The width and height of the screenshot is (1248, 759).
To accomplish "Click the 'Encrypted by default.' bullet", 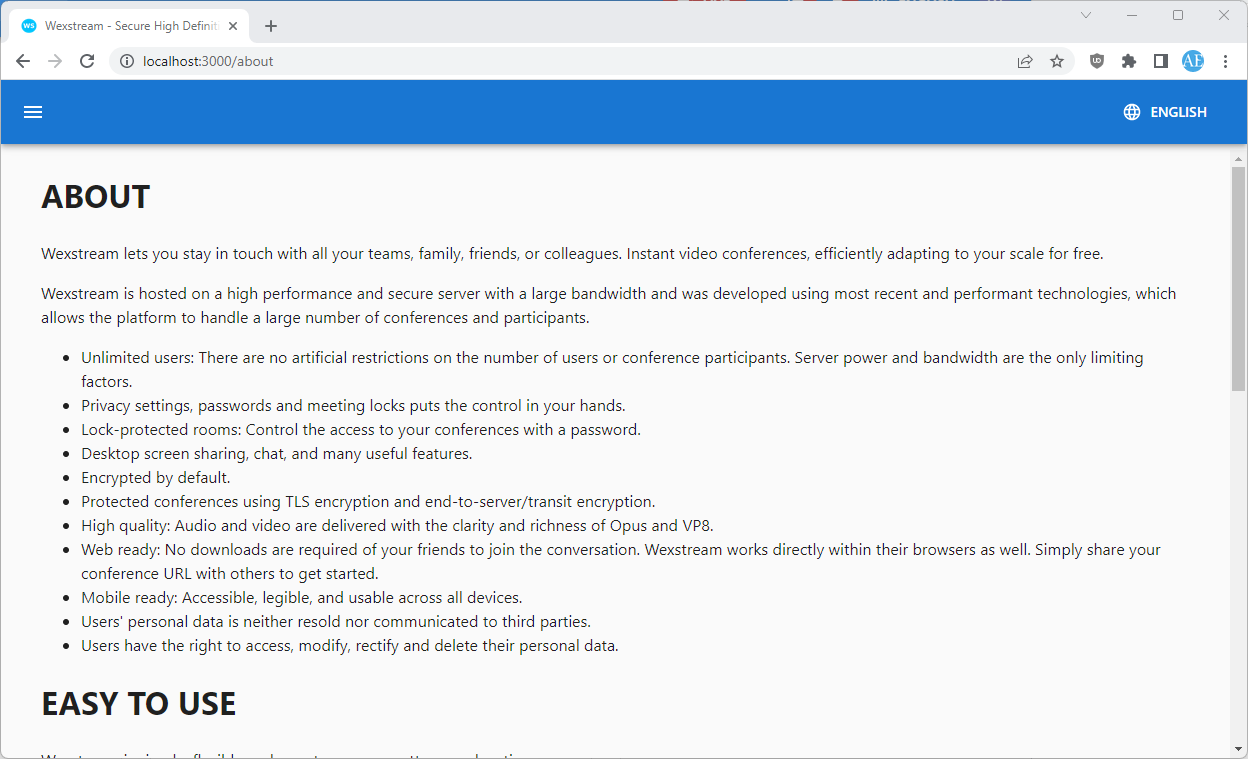I will (x=156, y=478).
